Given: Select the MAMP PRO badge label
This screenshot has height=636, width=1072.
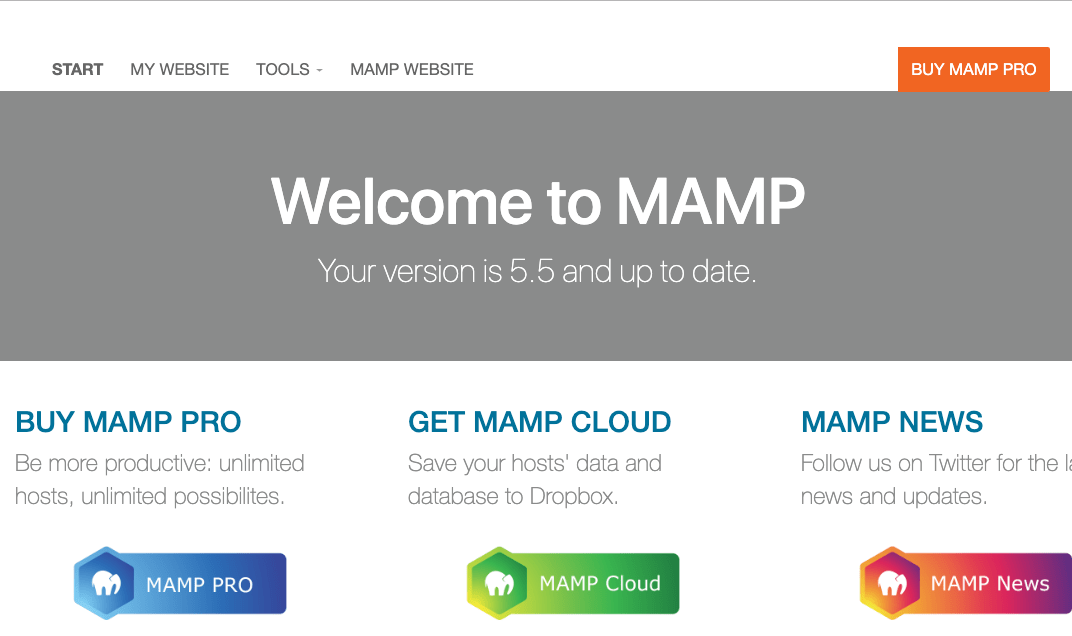Looking at the screenshot, I should pyautogui.click(x=201, y=583).
